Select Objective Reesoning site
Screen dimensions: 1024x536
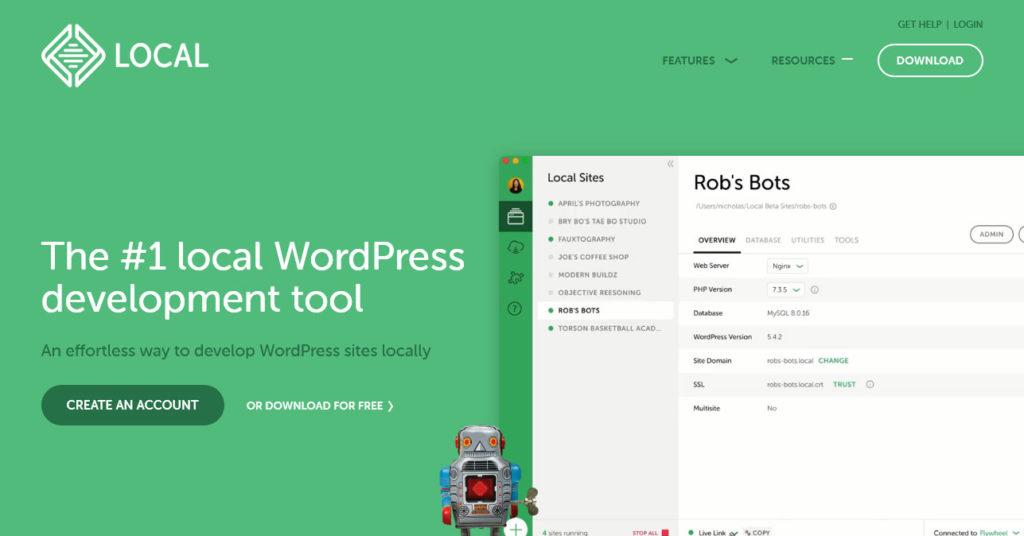[x=600, y=292]
